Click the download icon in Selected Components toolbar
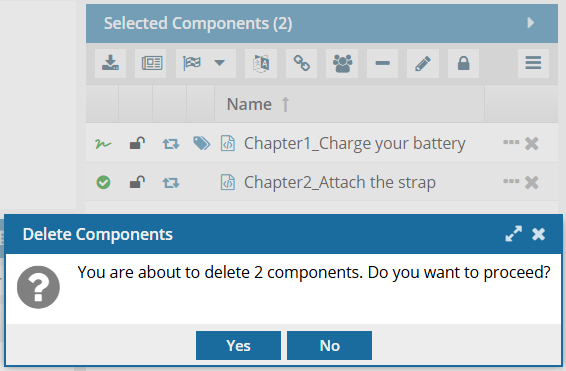The width and height of the screenshot is (566, 371). (x=110, y=64)
